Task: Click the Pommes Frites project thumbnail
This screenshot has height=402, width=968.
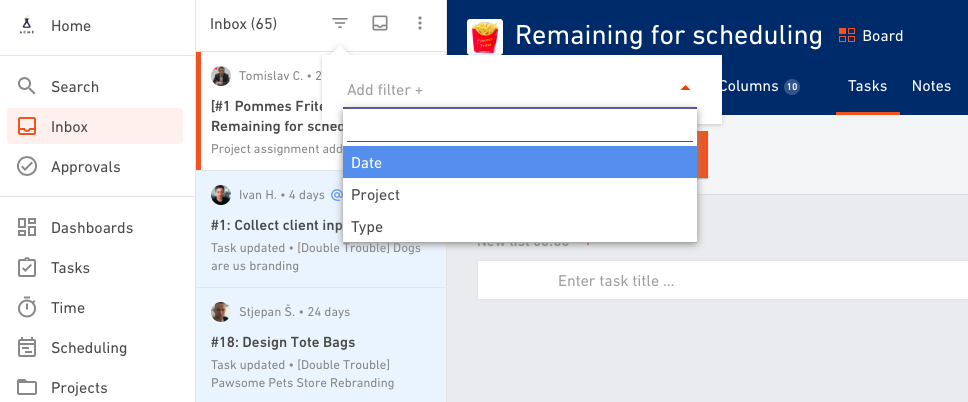Action: tap(485, 37)
